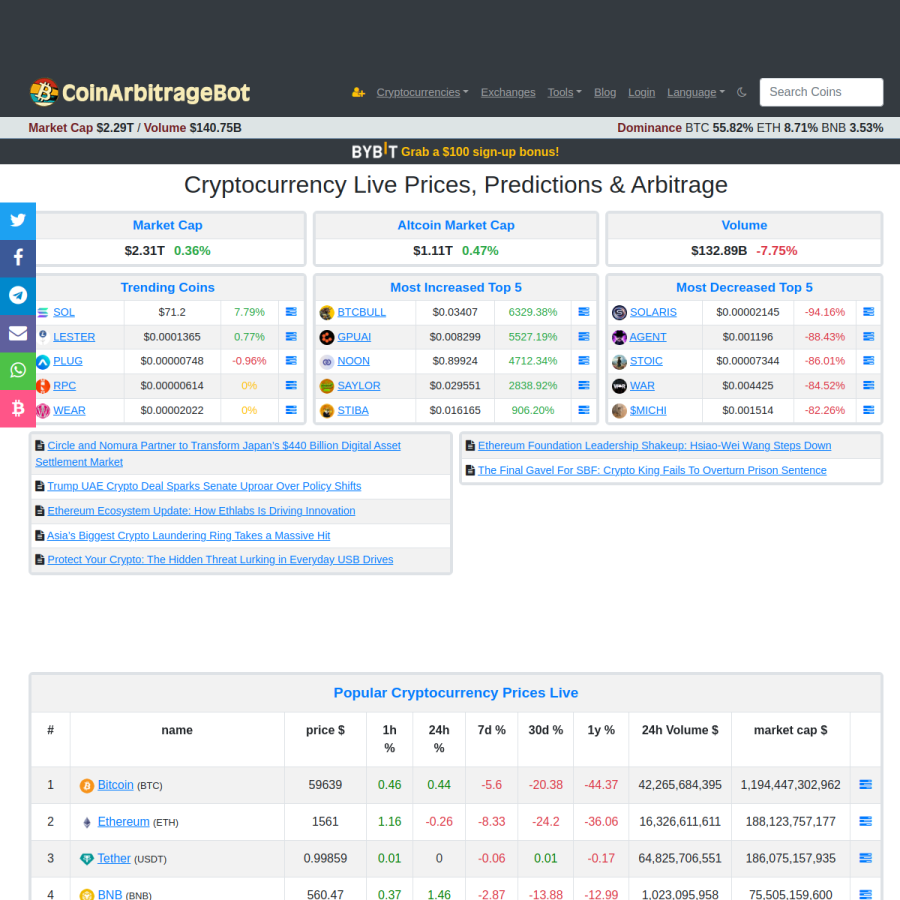Click the '7d %' column header
This screenshot has width=900, height=900.
[x=492, y=730]
